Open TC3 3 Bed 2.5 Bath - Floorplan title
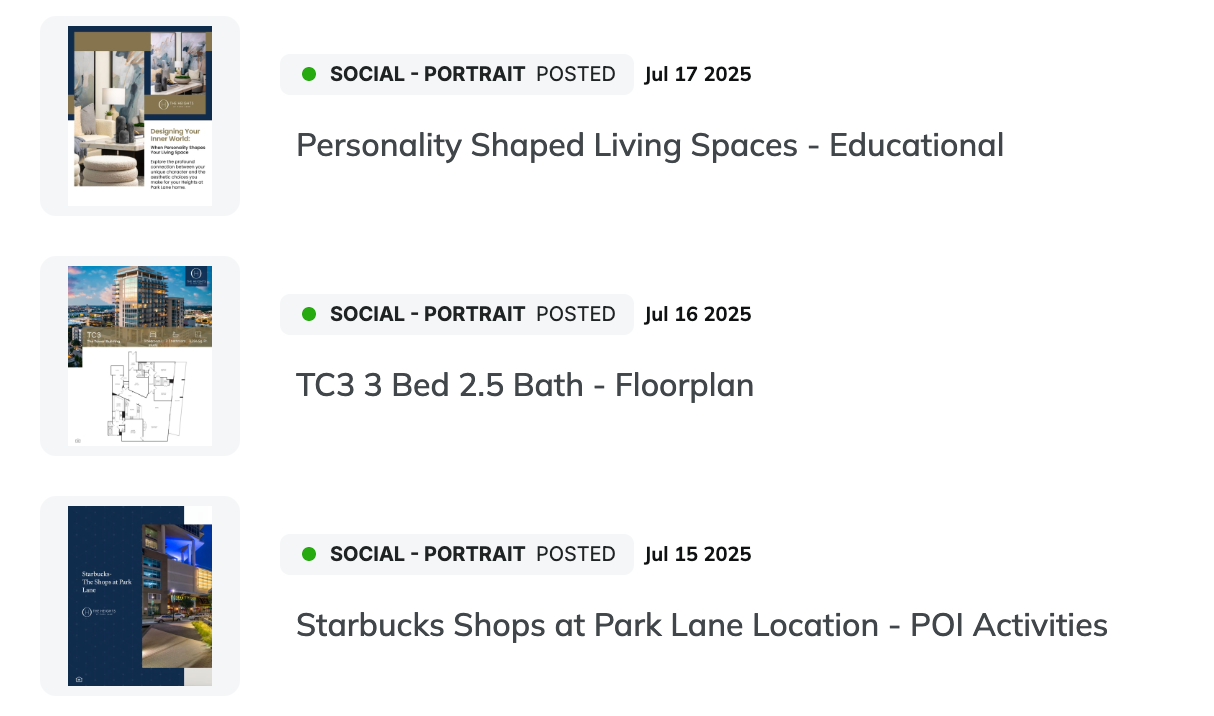This screenshot has height=716, width=1214. pos(525,385)
